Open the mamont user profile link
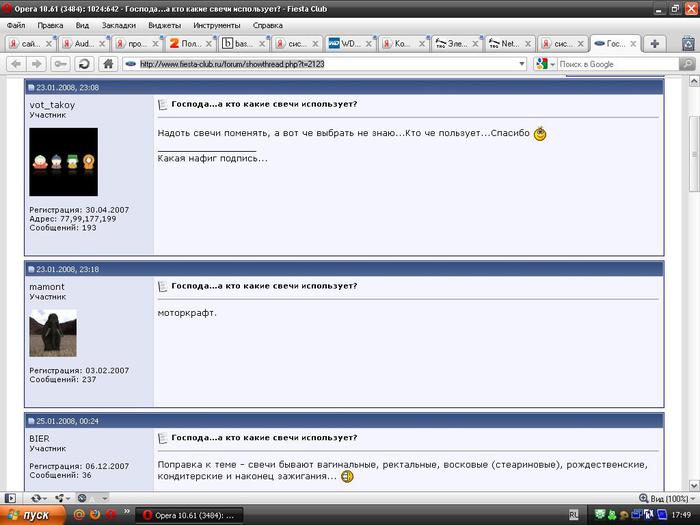The width and height of the screenshot is (700, 525). point(47,287)
